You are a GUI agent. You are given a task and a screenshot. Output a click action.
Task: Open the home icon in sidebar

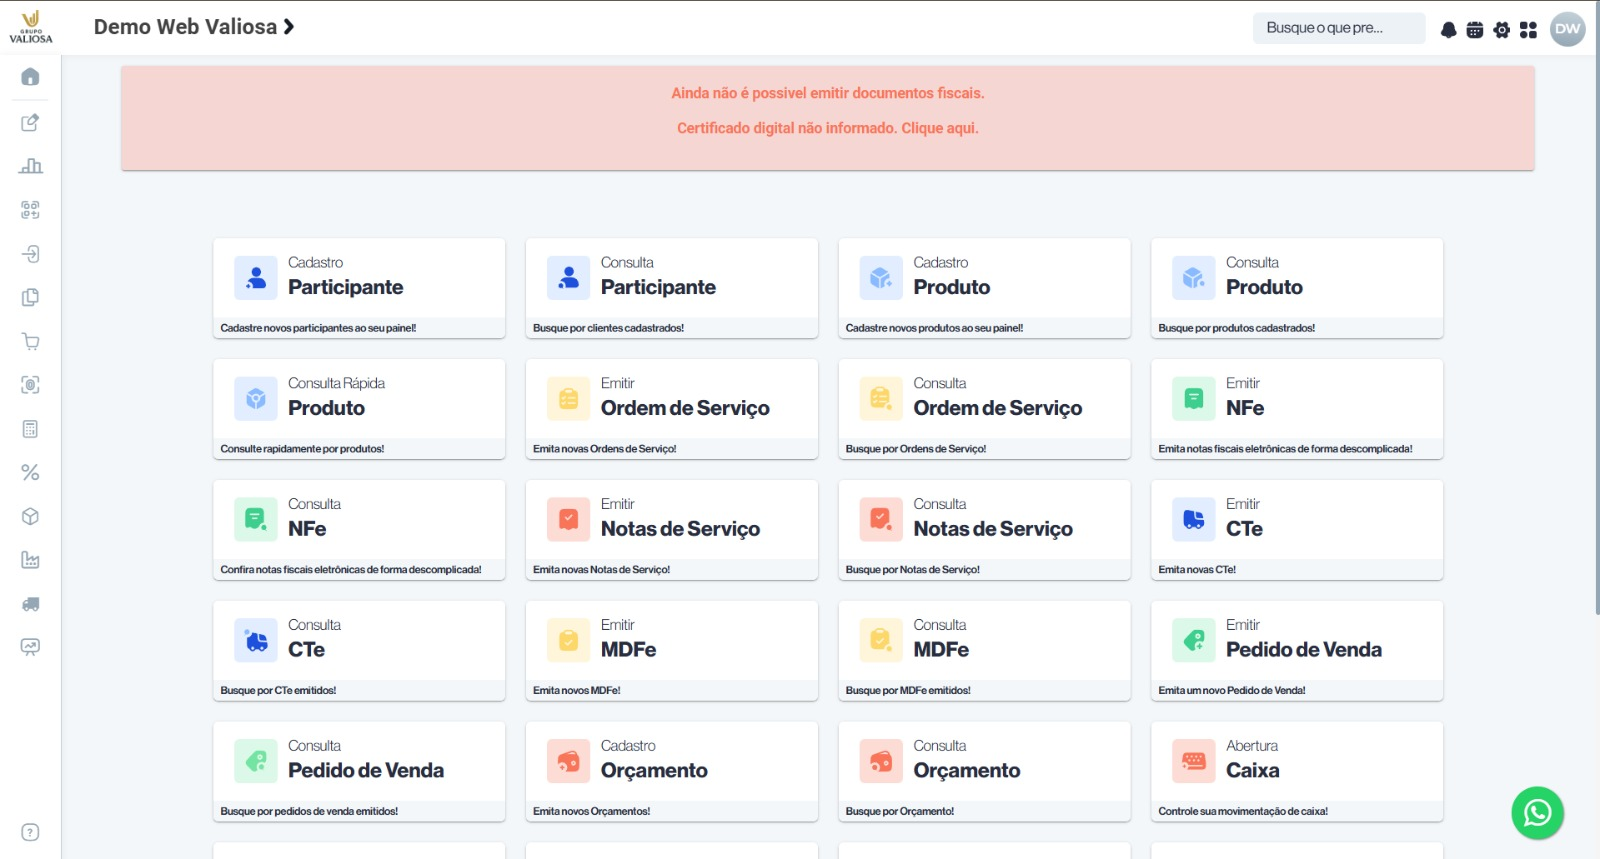click(30, 77)
